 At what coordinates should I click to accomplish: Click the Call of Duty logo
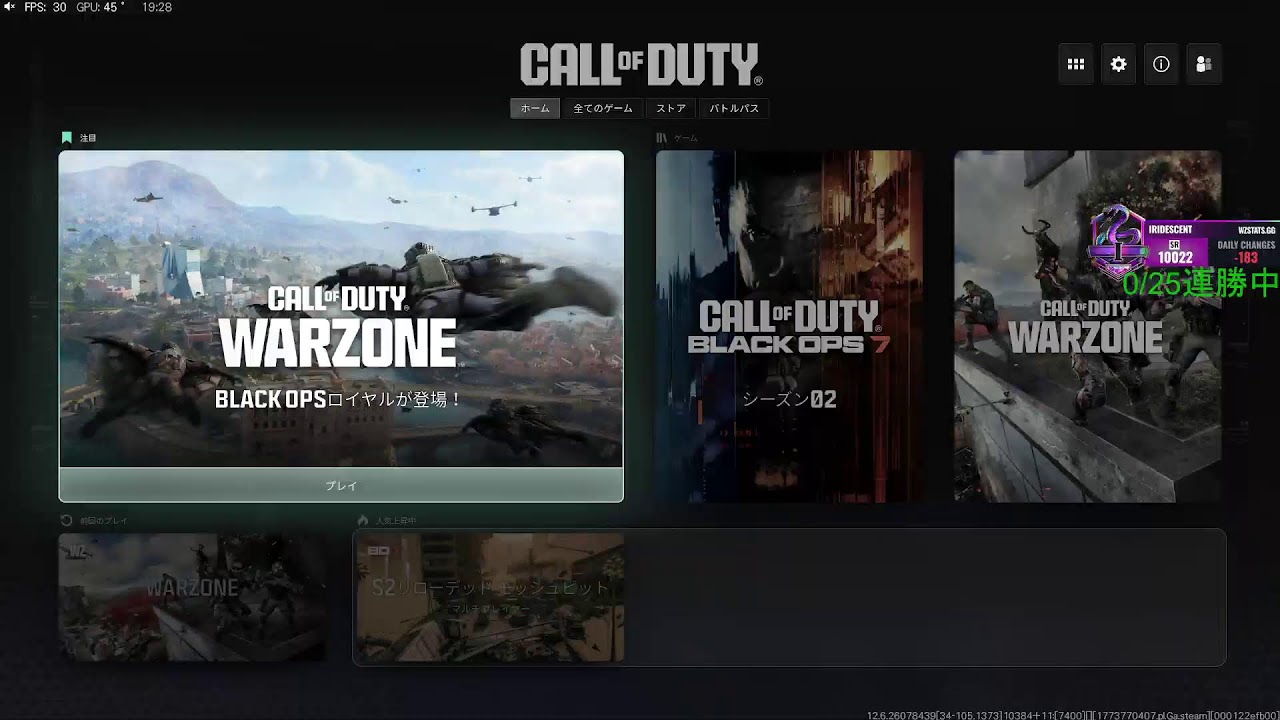tap(641, 65)
